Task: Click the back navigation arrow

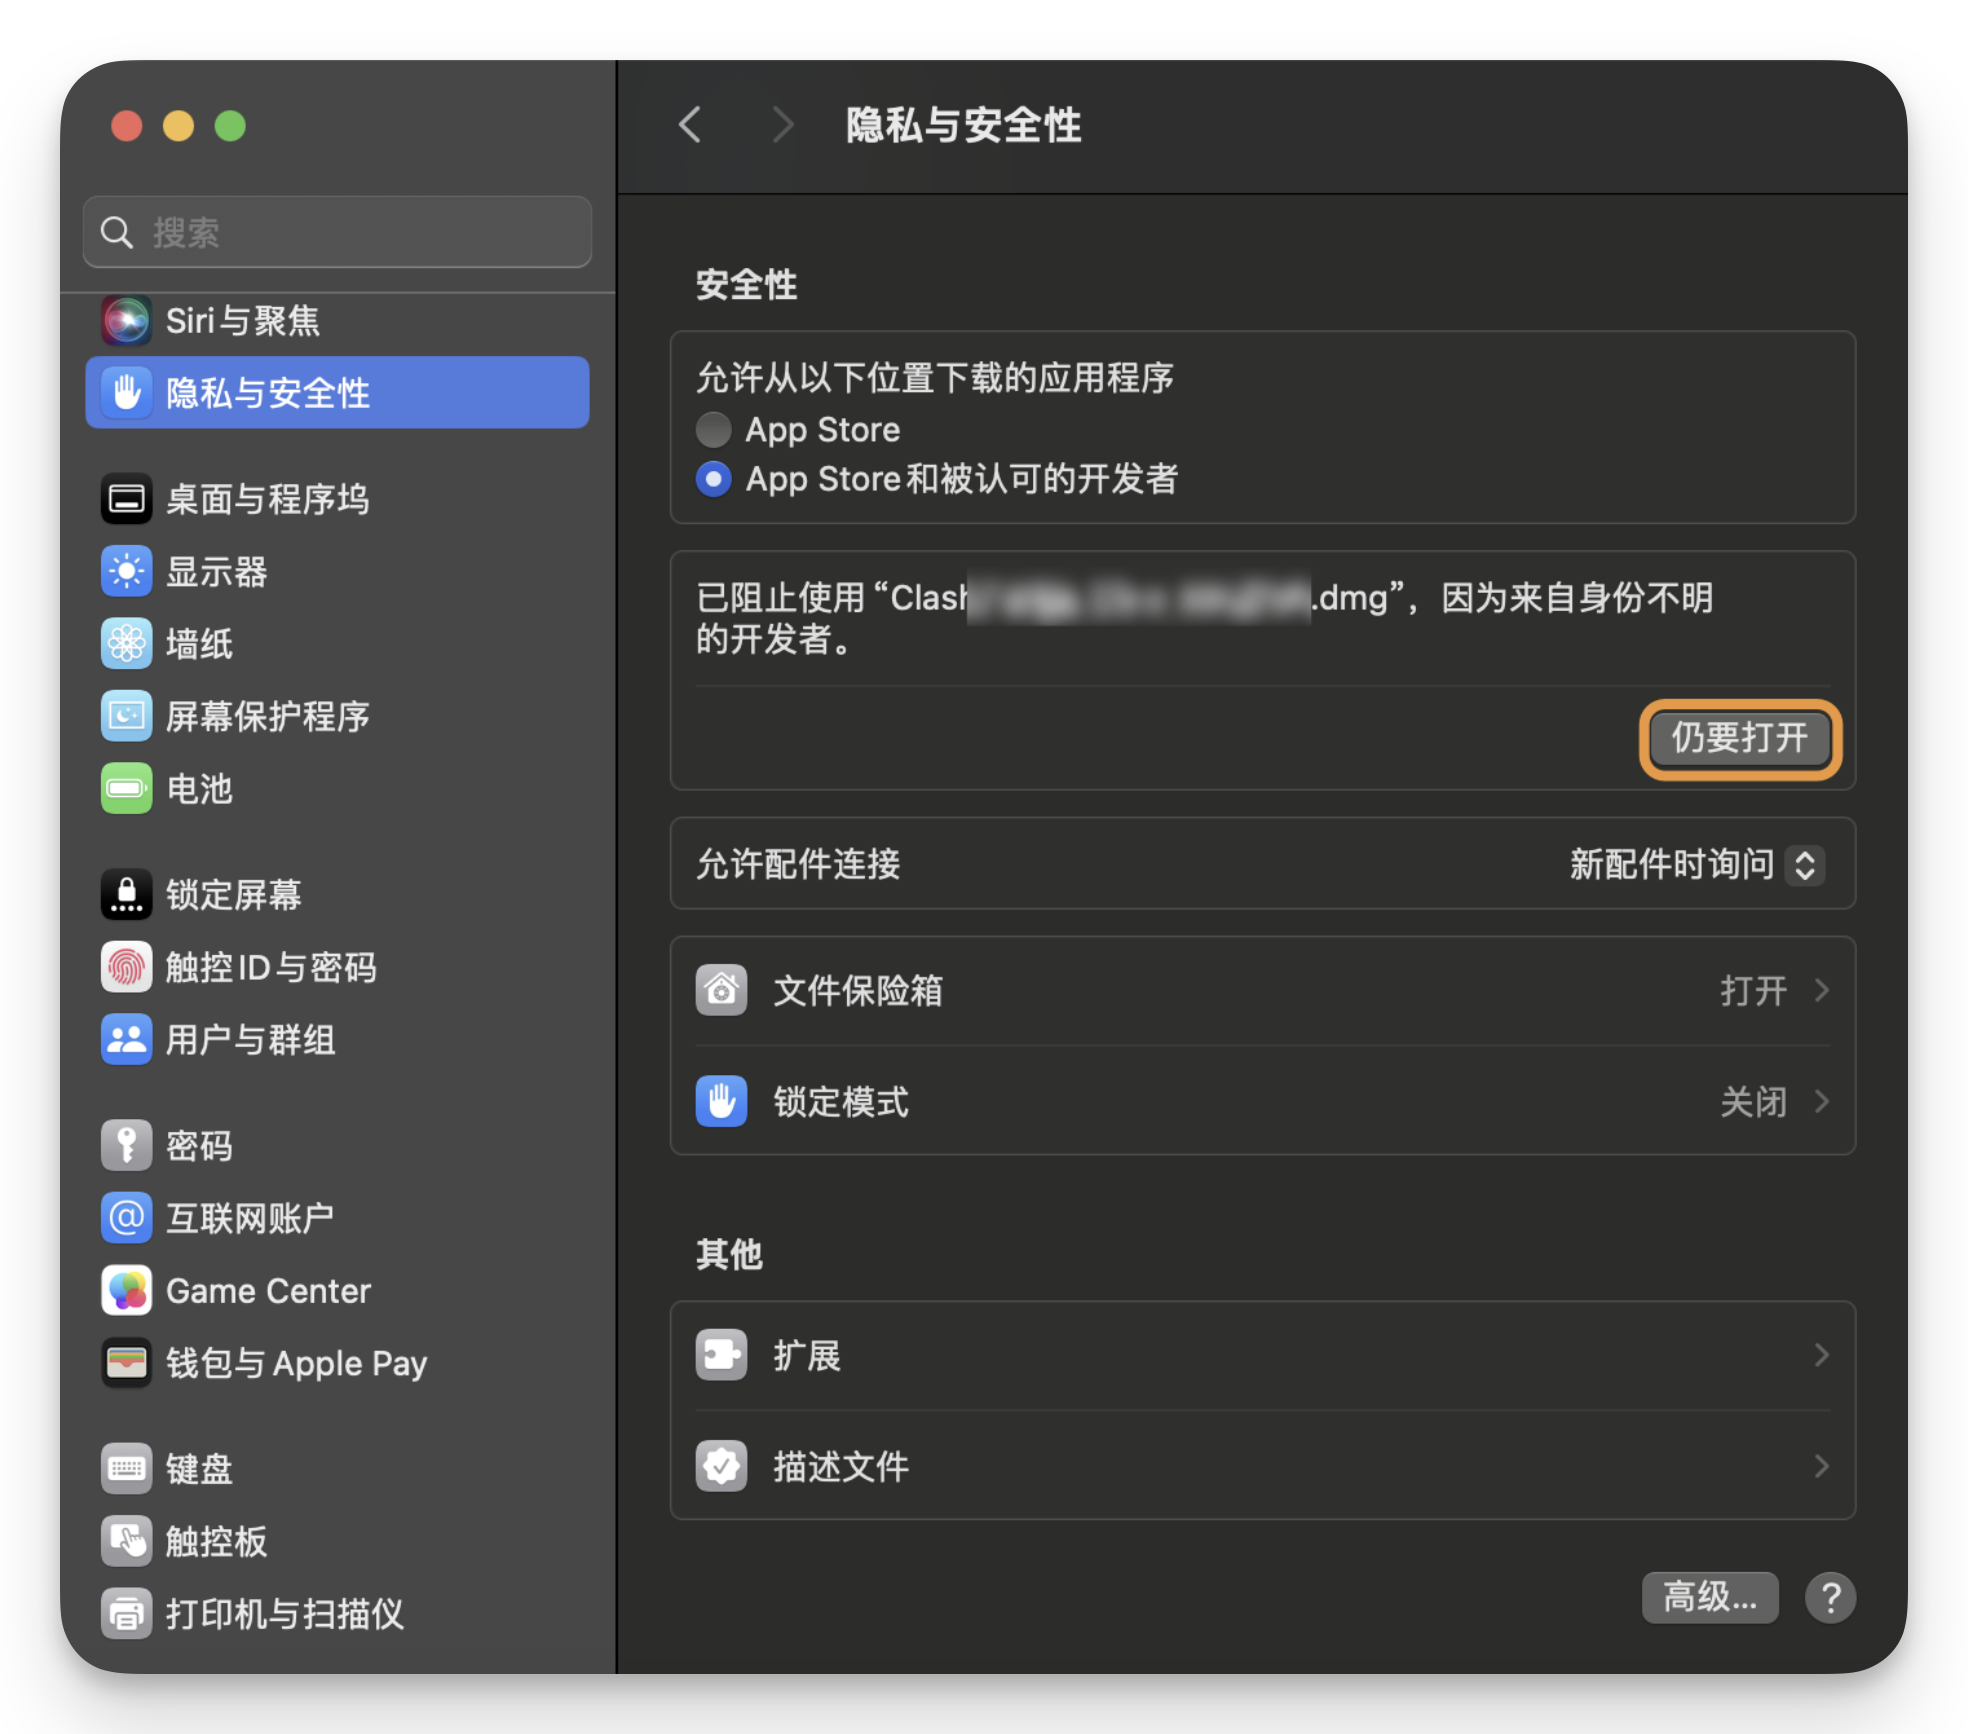Action: pos(690,125)
